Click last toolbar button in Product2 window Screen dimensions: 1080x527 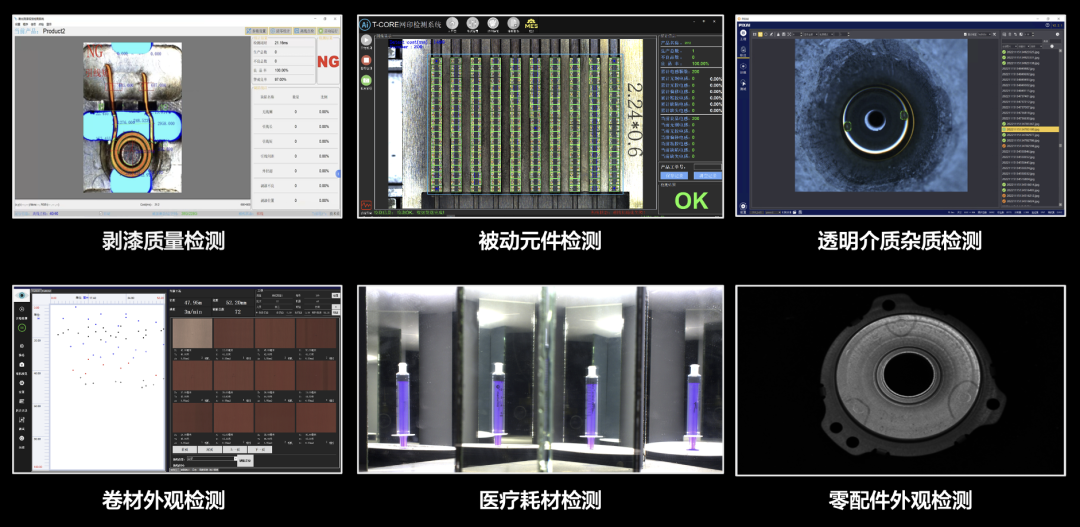(x=329, y=31)
